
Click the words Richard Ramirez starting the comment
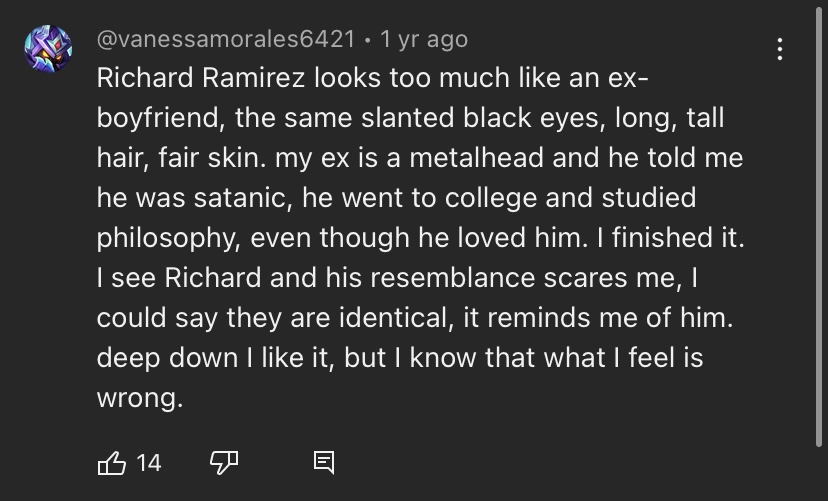[x=201, y=78]
